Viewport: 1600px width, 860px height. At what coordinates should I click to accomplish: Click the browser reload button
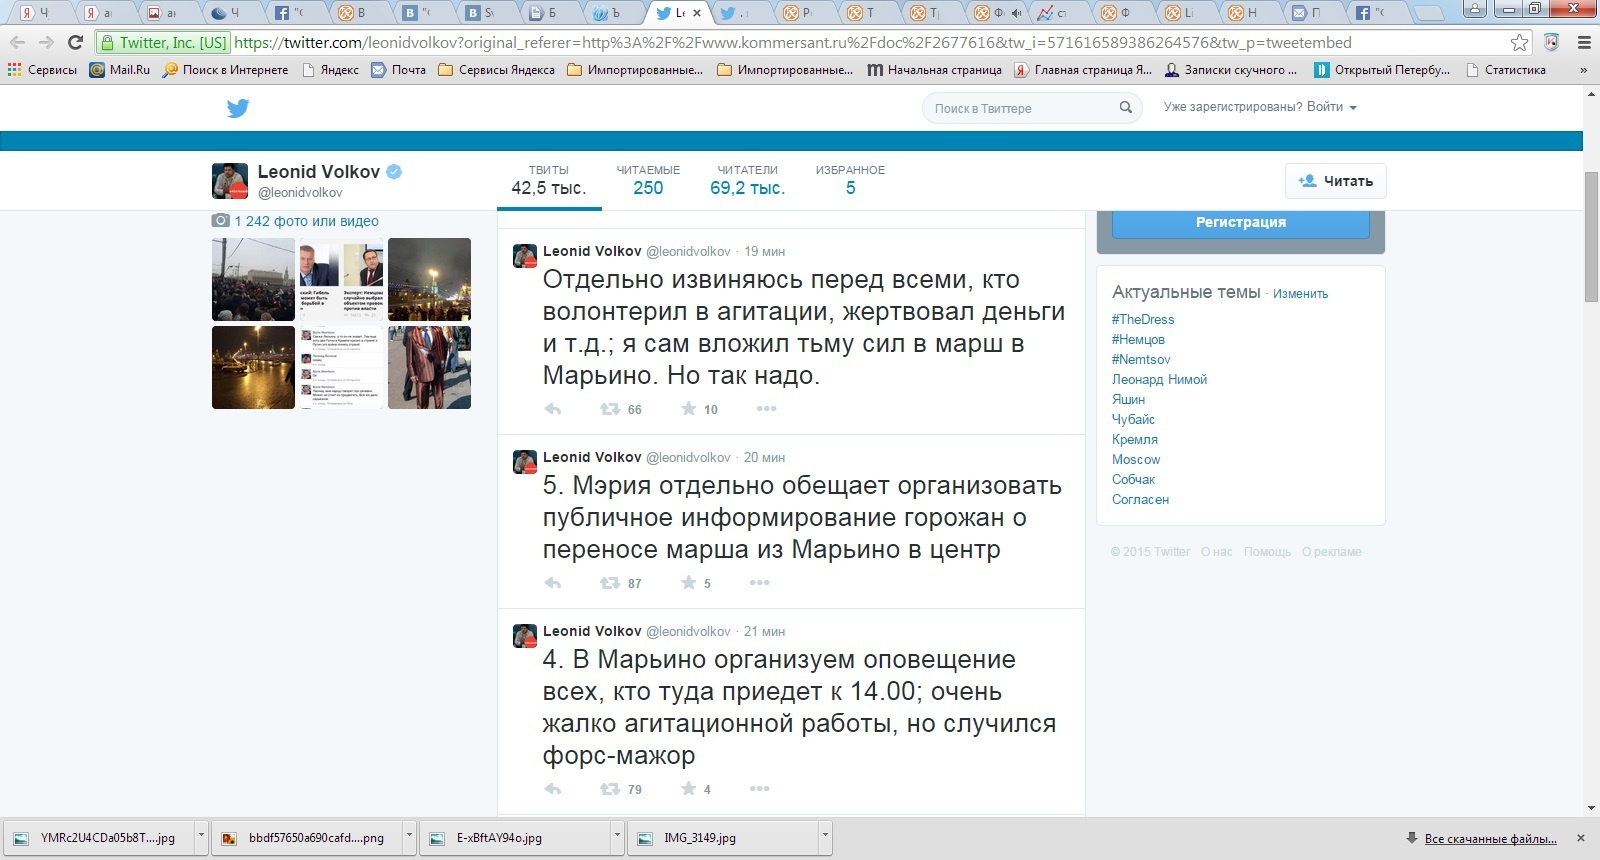coord(75,42)
